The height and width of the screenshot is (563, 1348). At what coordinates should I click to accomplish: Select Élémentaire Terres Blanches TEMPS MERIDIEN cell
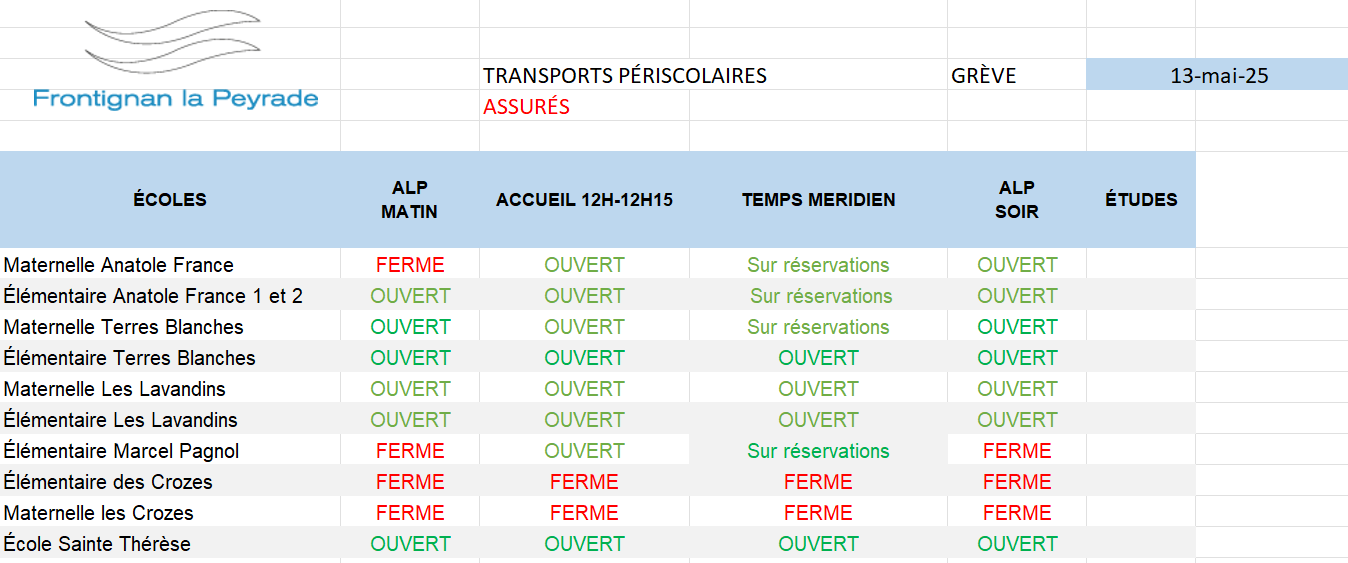818,358
